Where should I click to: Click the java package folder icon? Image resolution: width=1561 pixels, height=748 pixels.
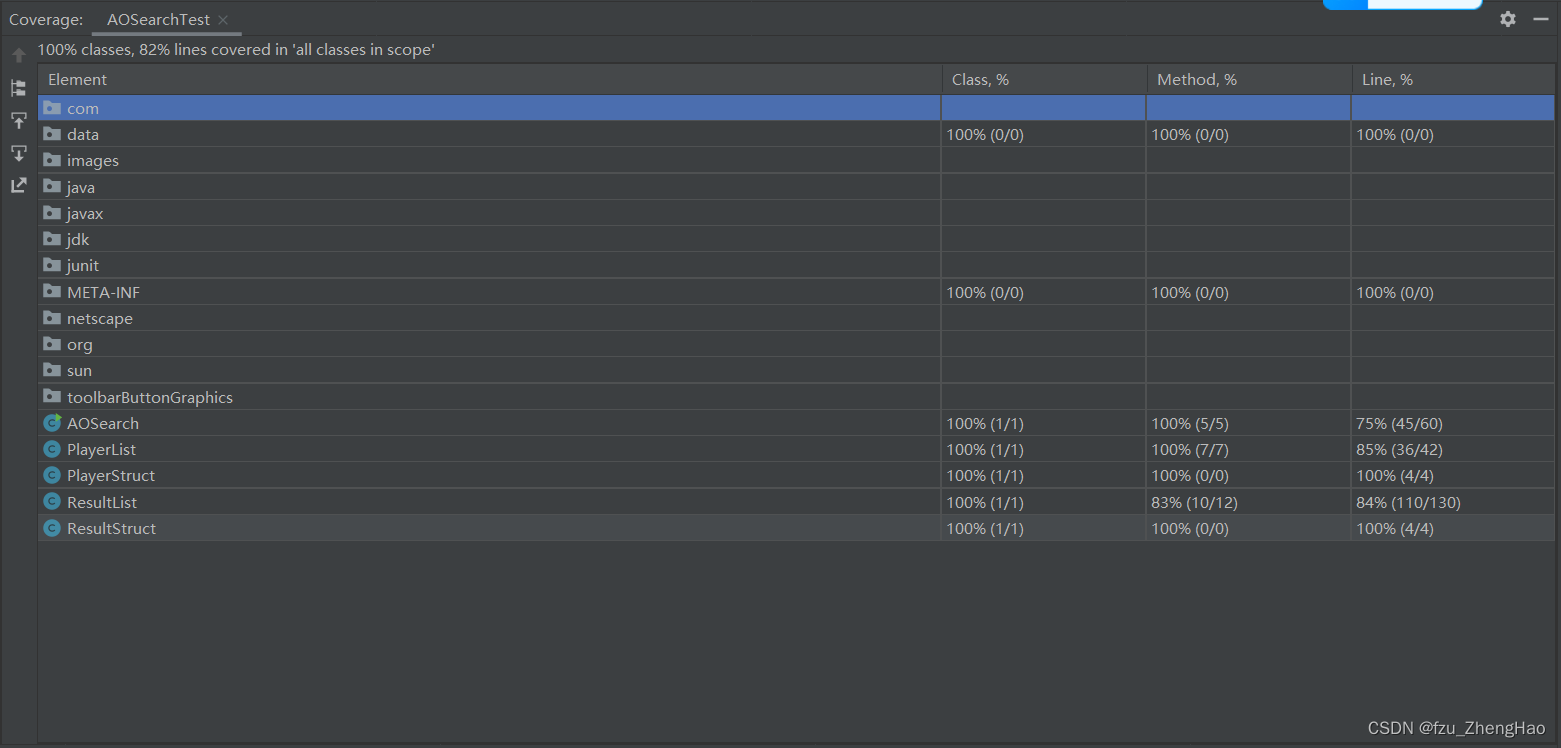pos(52,186)
